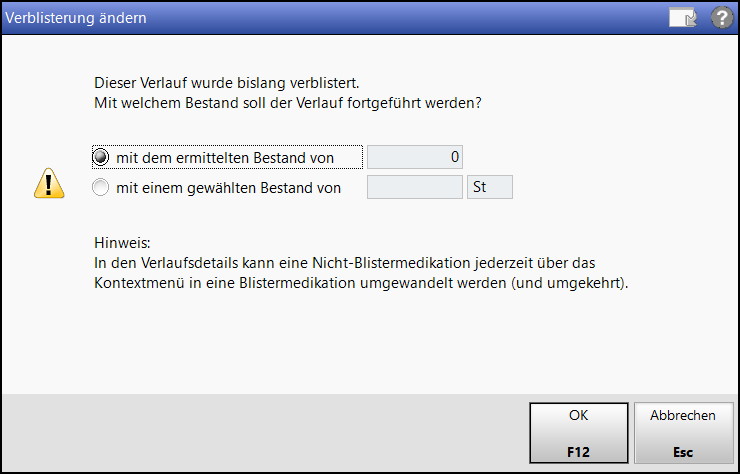The image size is (740, 474).
Task: Select radio button for ermittelten Bestand
Action: point(101,157)
